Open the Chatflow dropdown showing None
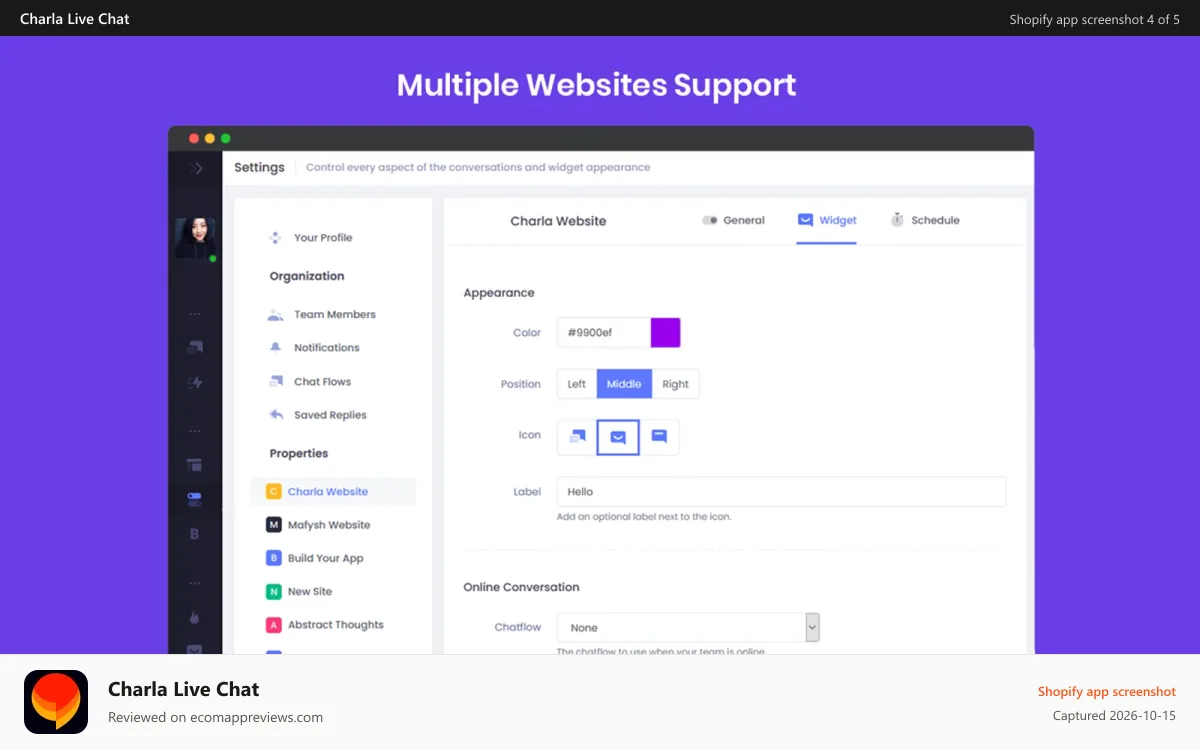Screen dimensions: 1200x750 (x=688, y=628)
